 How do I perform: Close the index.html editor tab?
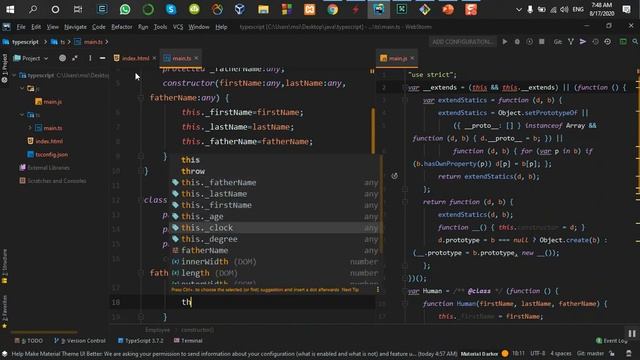154,58
